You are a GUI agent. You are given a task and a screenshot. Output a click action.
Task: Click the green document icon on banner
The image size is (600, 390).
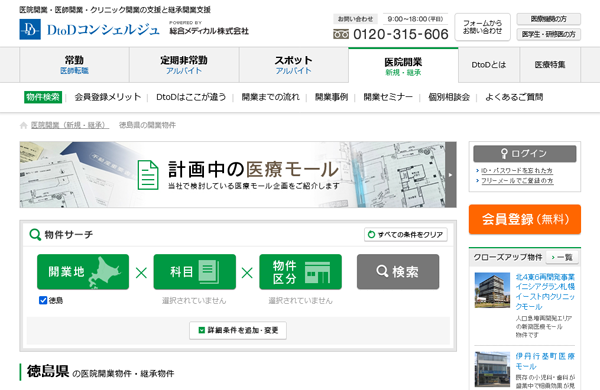(x=148, y=175)
